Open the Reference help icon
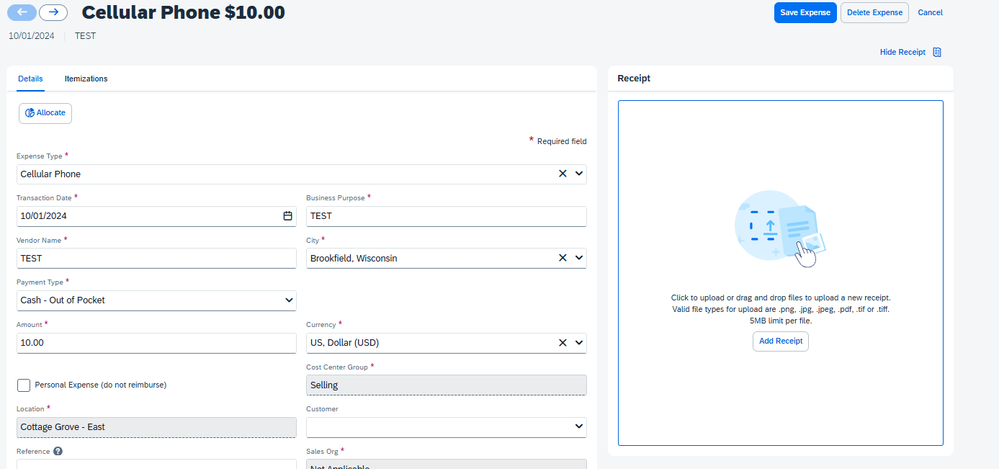 pos(58,452)
